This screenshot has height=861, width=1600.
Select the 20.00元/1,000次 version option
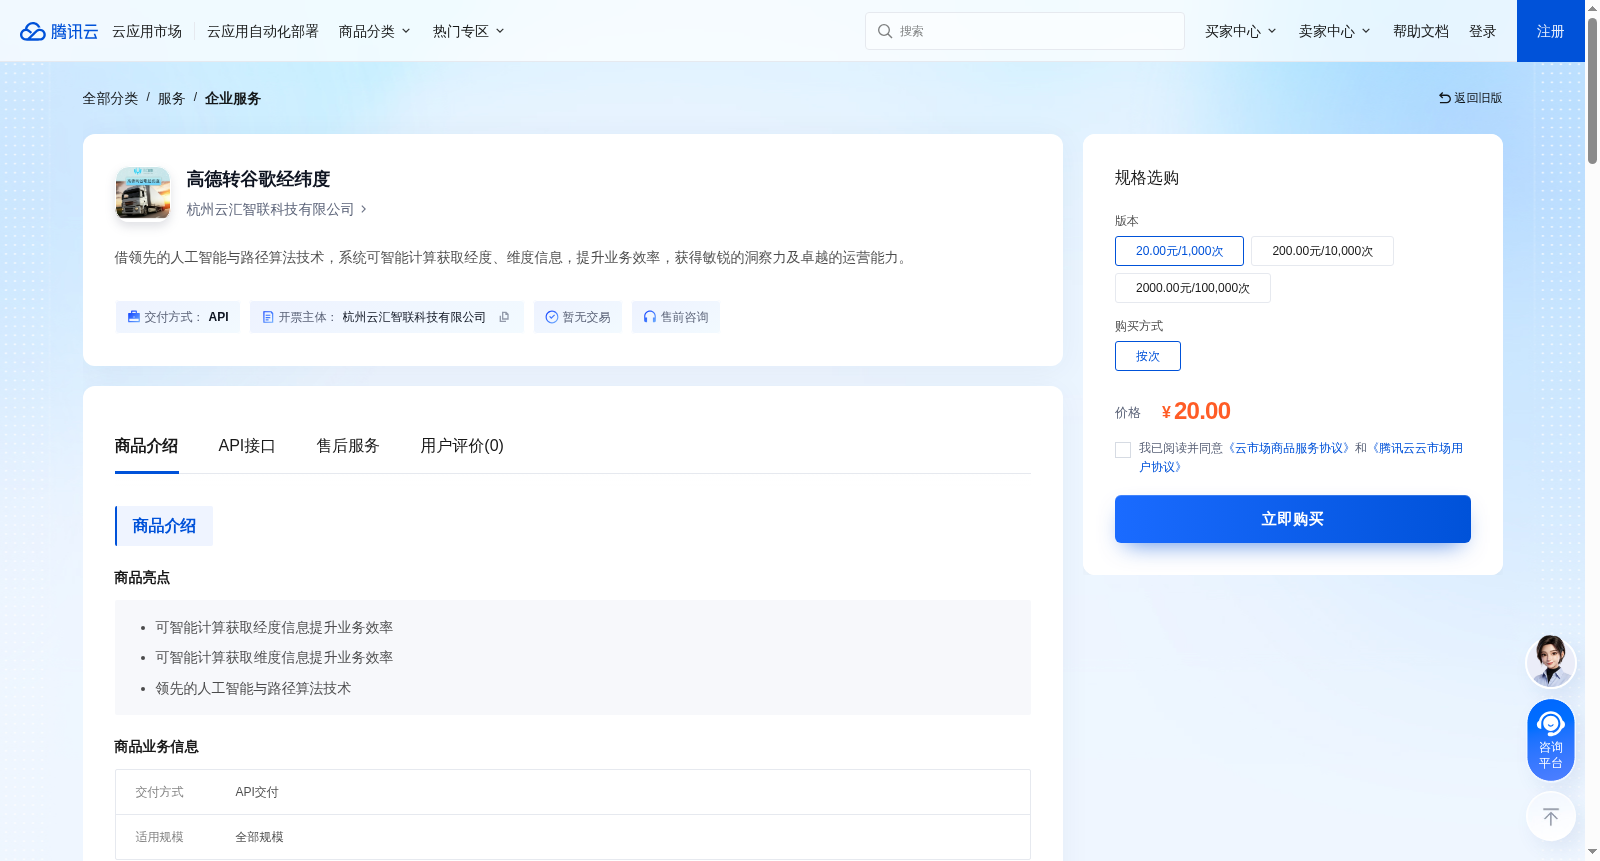[1179, 251]
